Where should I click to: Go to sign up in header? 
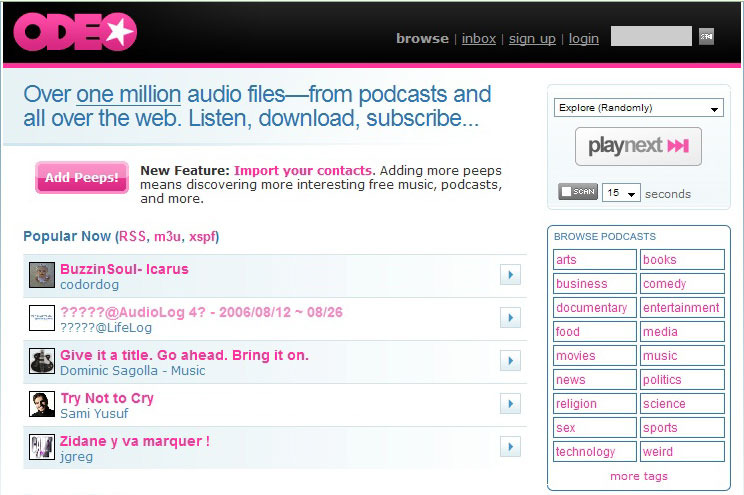pyautogui.click(x=532, y=38)
